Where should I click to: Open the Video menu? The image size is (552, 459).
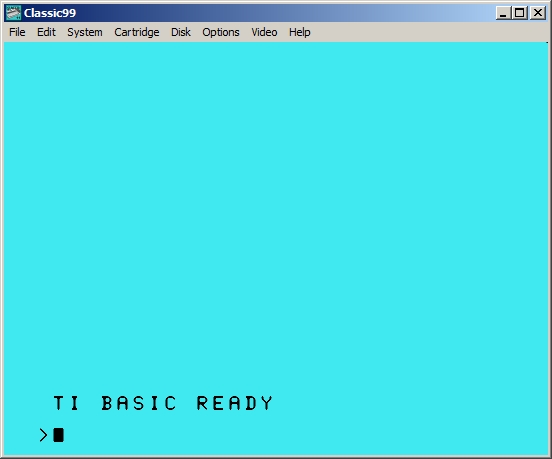(264, 32)
